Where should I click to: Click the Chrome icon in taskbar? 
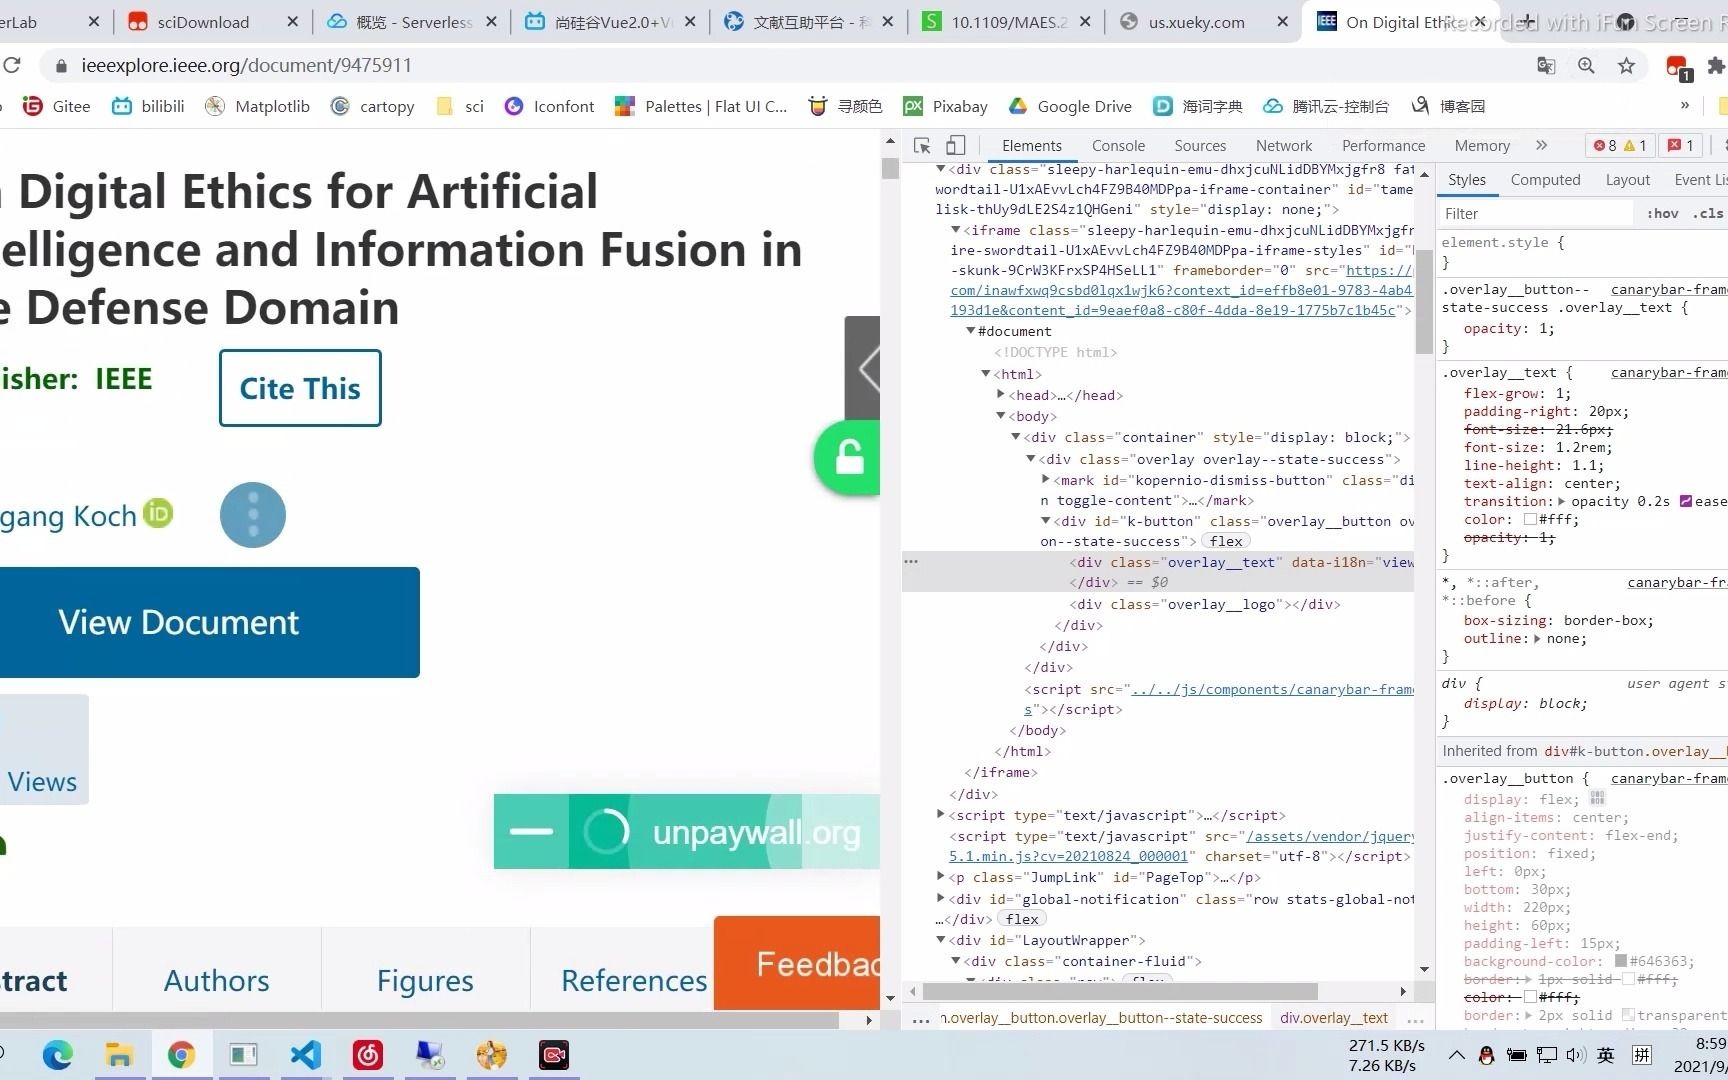click(x=181, y=1055)
